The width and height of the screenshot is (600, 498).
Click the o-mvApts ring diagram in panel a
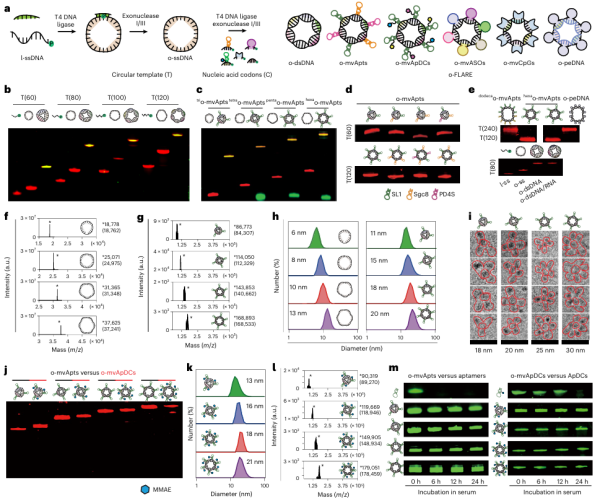pyautogui.click(x=354, y=30)
